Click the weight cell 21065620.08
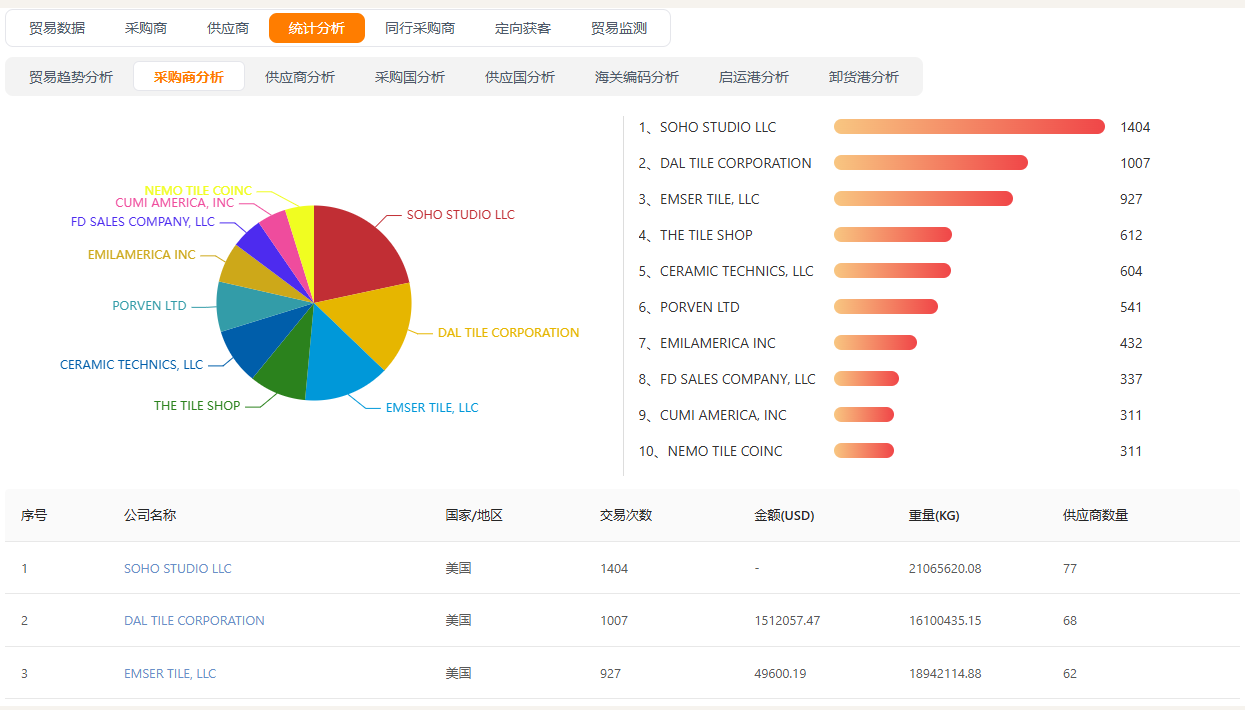The height and width of the screenshot is (710, 1245). 945,568
